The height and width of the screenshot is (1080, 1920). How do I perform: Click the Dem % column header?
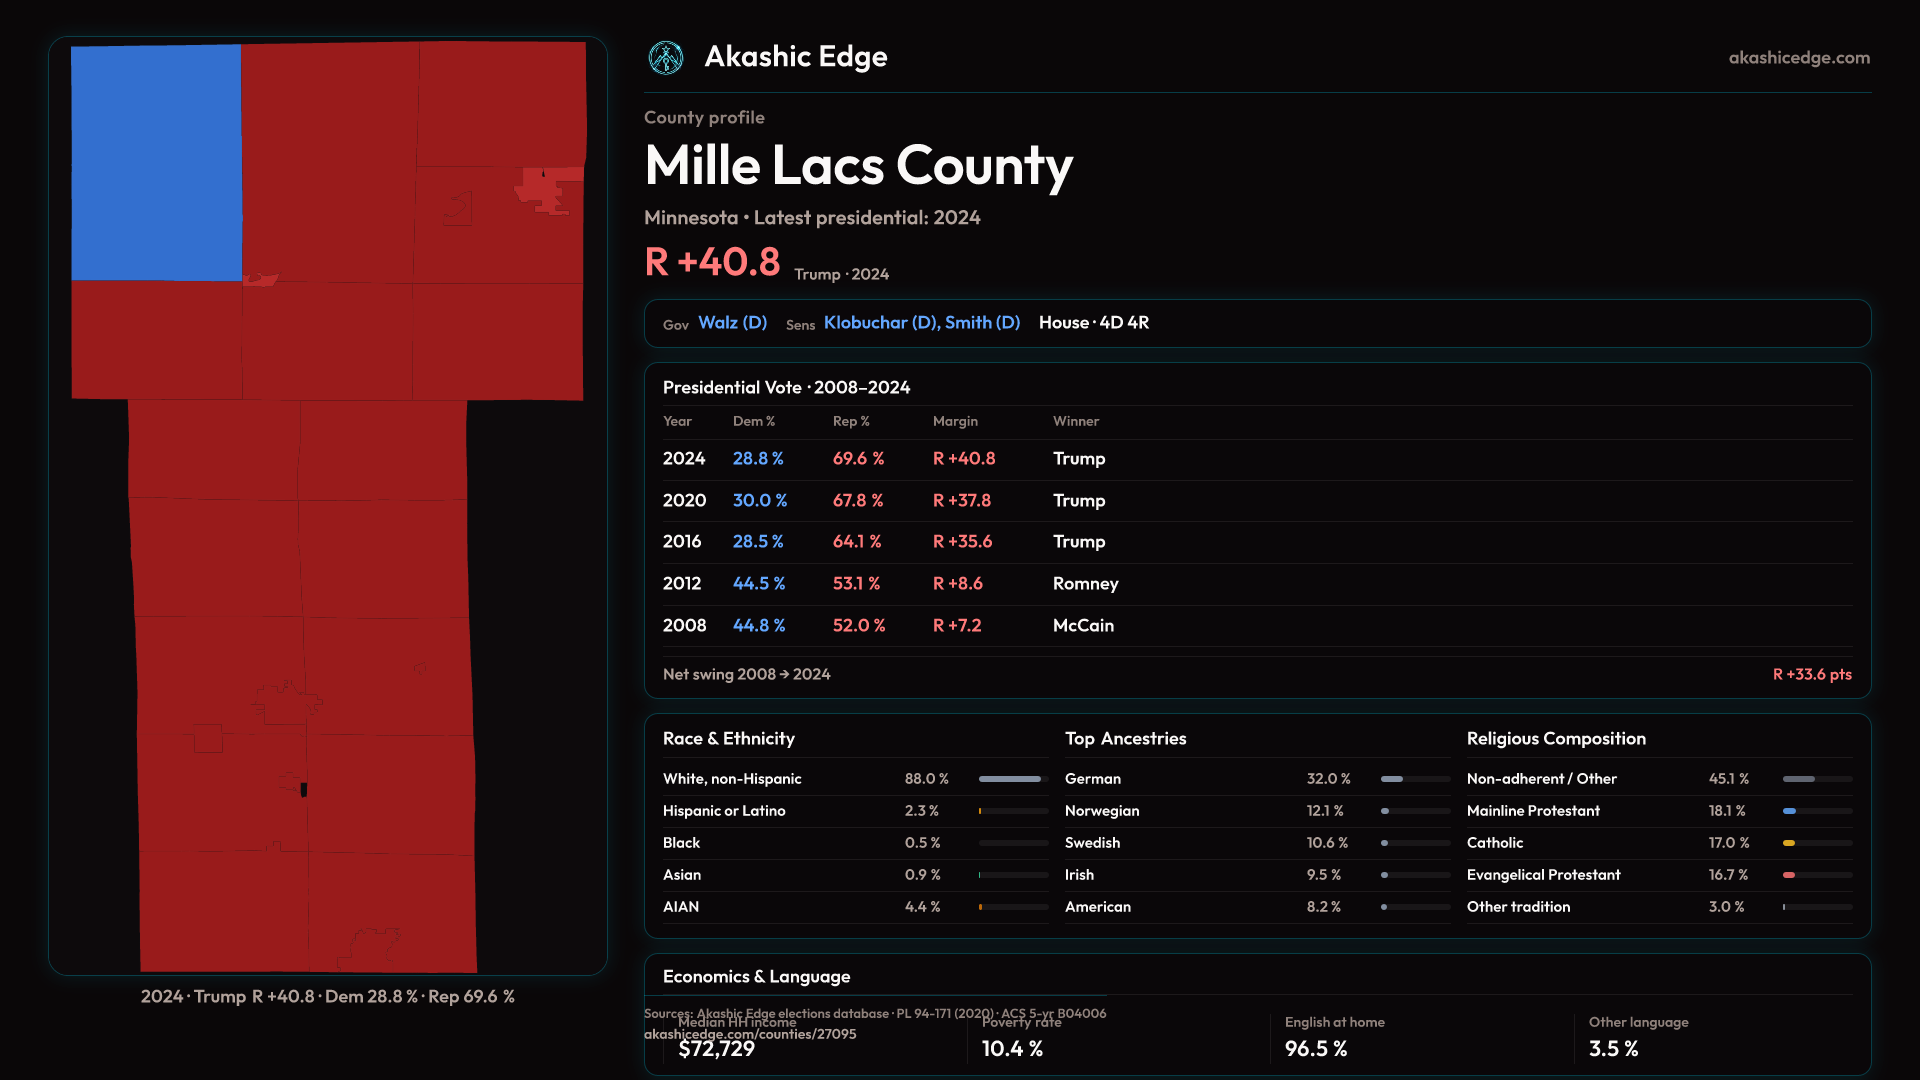[x=753, y=422]
